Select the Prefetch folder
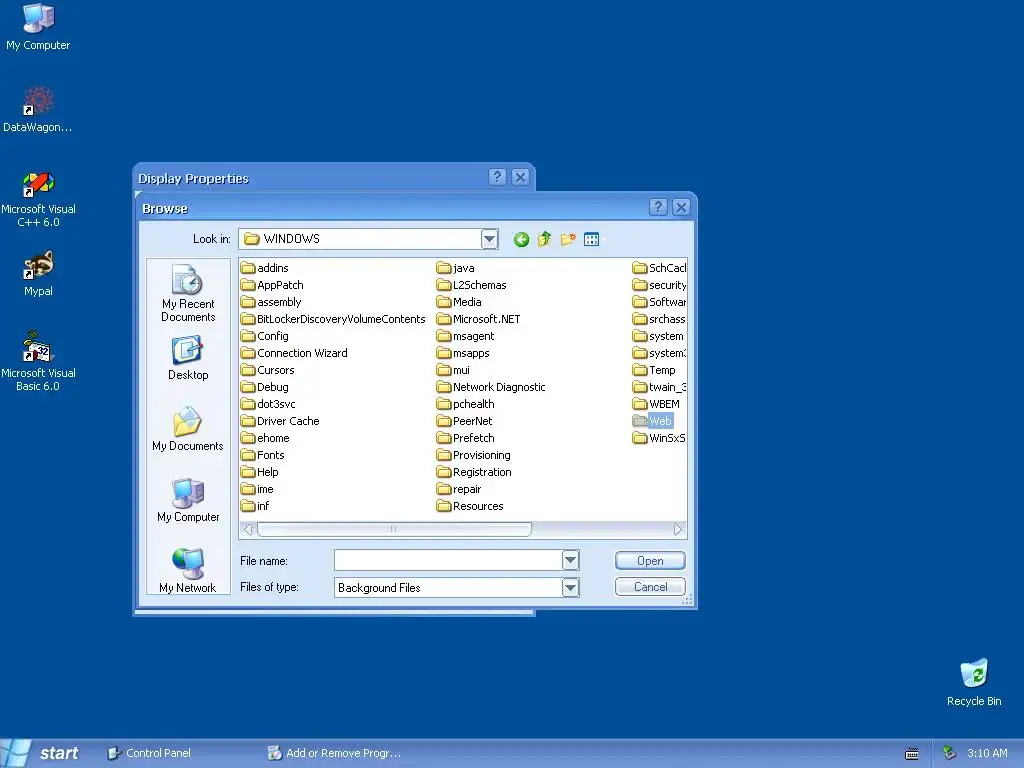The image size is (1024, 768). 466,438
